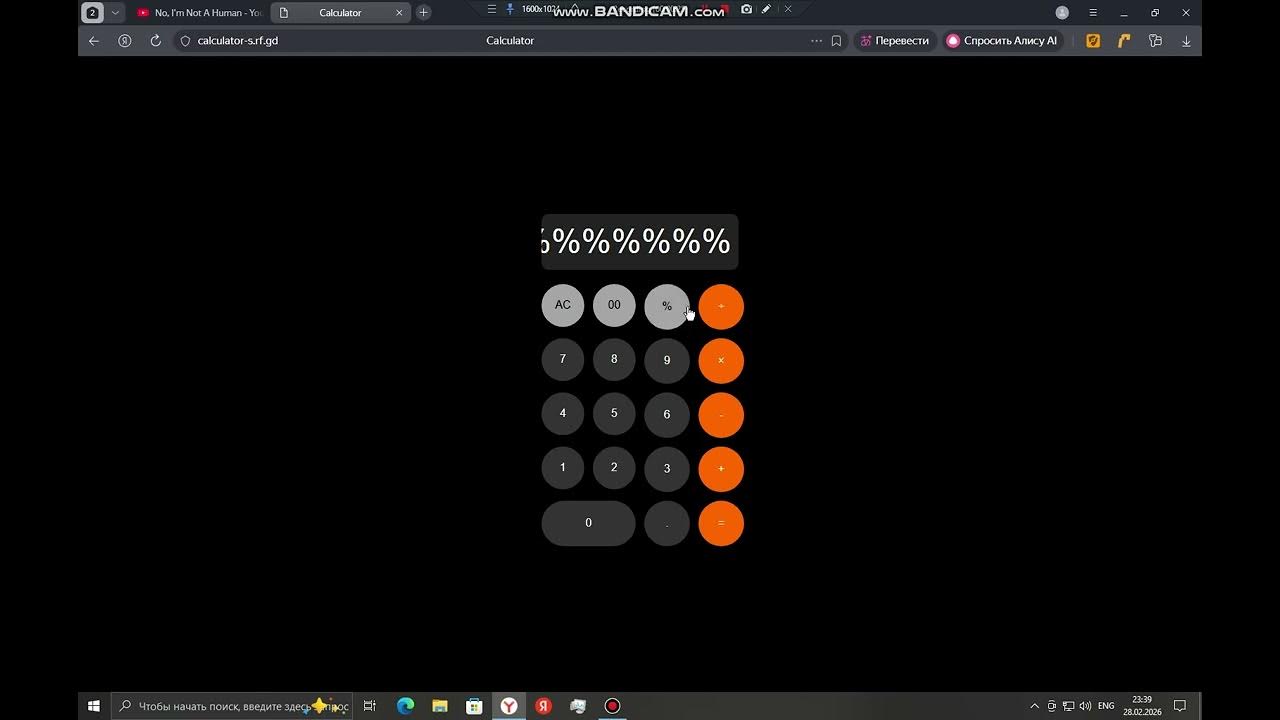Click the orange multiply operator button
This screenshot has width=1280, height=720.
(721, 361)
